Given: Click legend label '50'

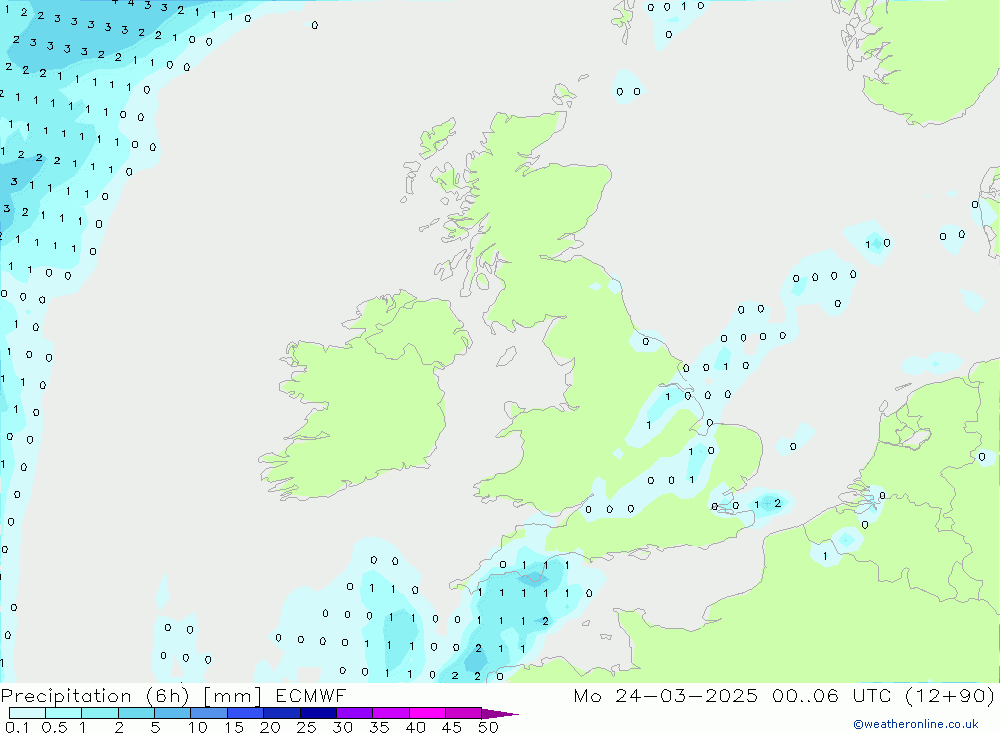Looking at the screenshot, I should (x=489, y=727).
